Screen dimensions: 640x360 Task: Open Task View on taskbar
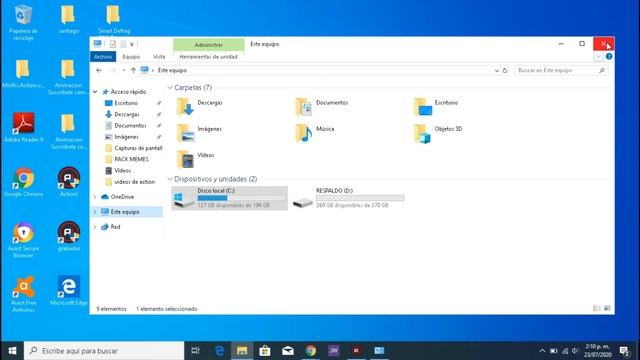pos(196,351)
